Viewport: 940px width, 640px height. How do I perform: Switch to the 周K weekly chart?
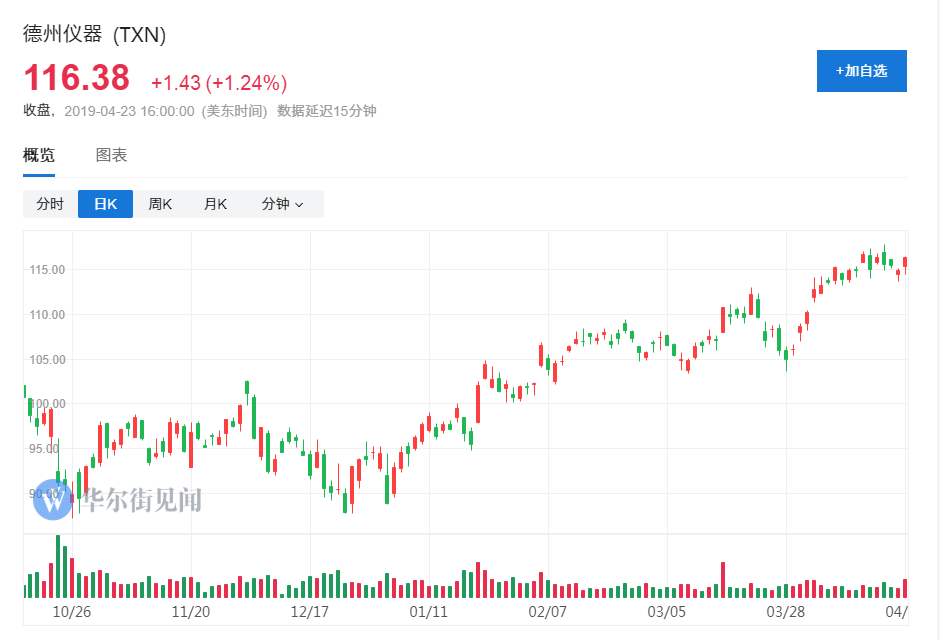[x=160, y=203]
